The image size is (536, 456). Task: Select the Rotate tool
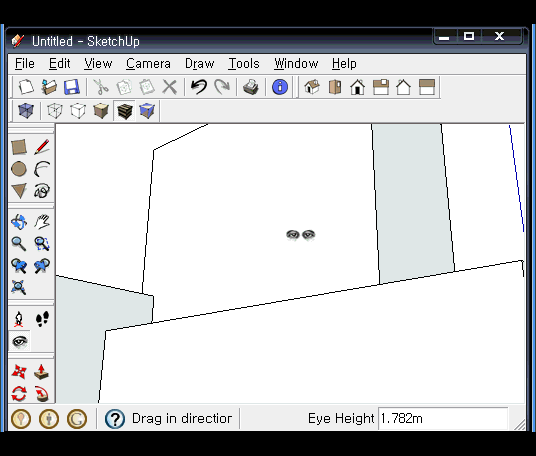[19, 394]
